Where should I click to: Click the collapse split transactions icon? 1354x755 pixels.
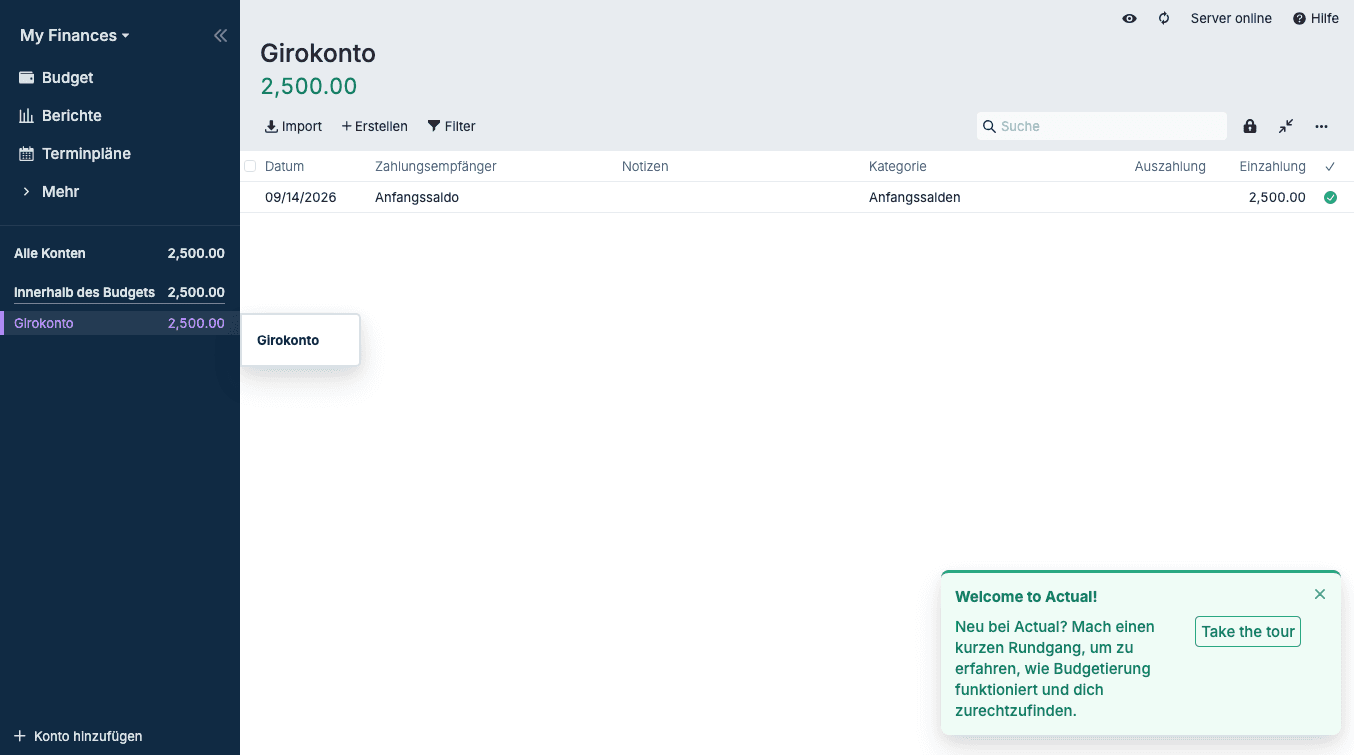1286,126
